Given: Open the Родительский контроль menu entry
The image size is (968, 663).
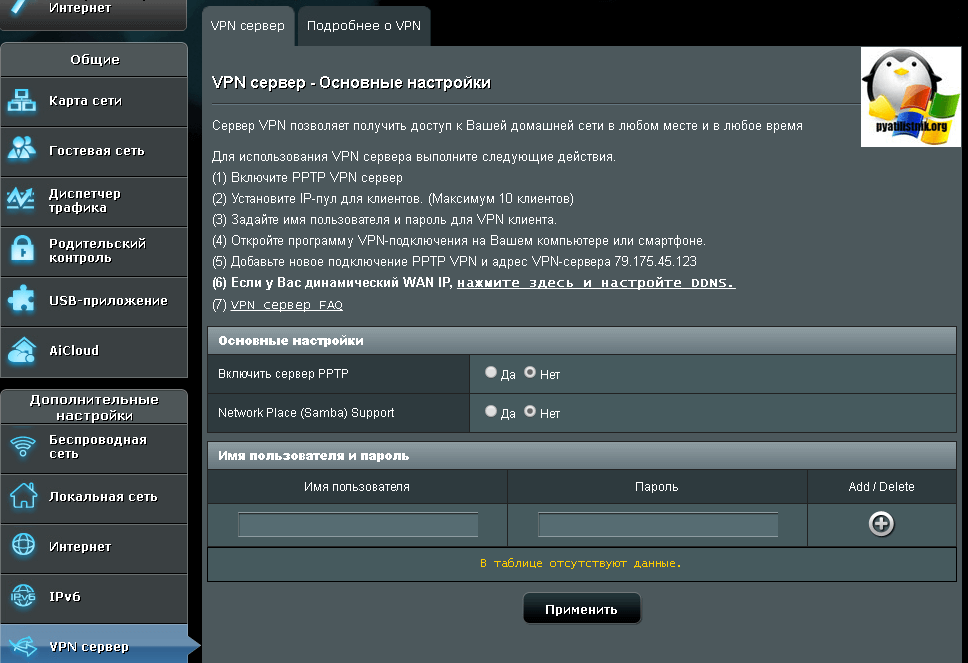Looking at the screenshot, I should [94, 251].
